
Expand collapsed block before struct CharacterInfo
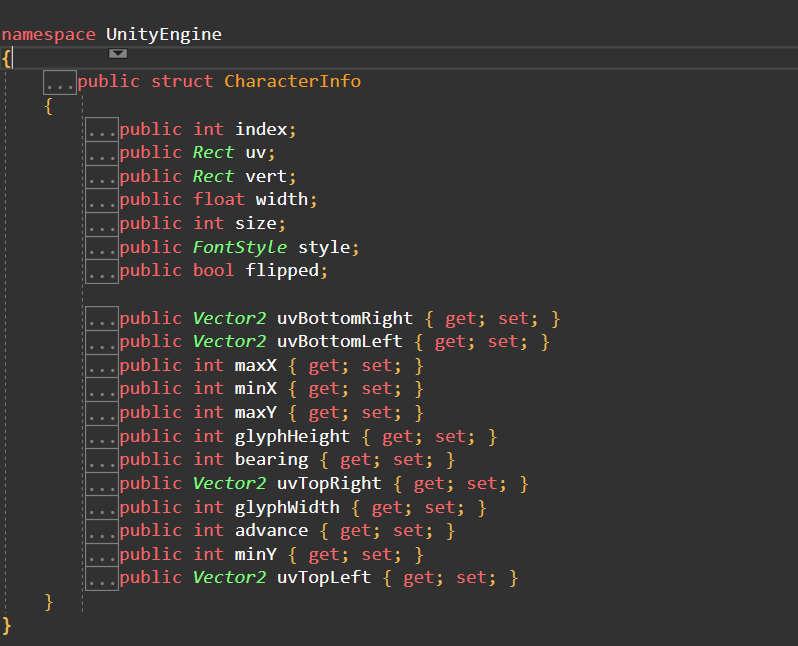(60, 82)
